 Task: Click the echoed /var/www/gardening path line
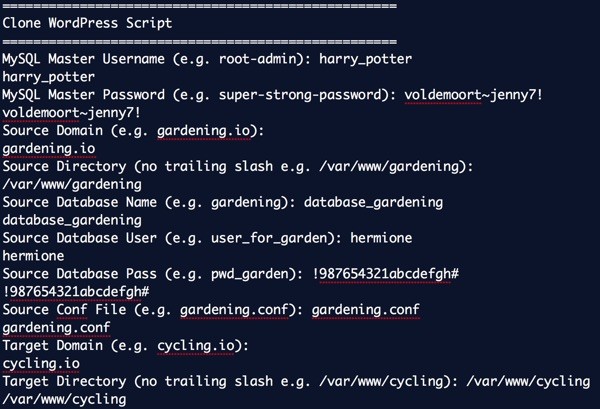tap(72, 184)
